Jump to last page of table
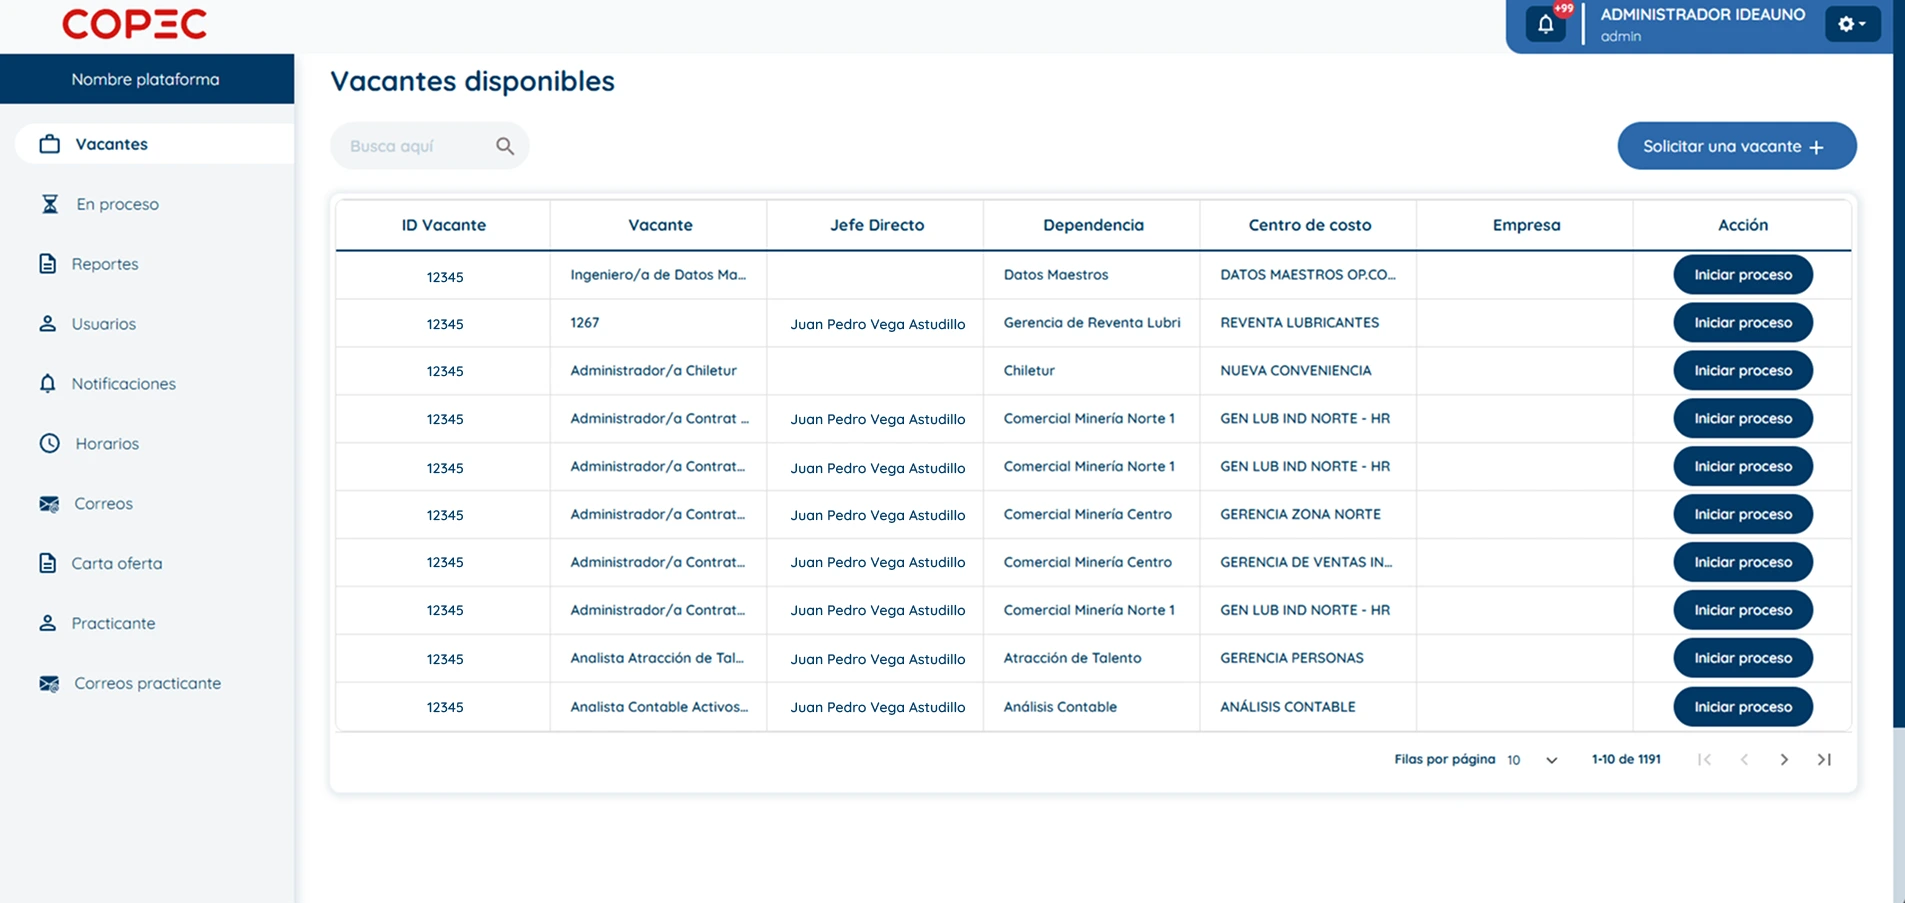The width and height of the screenshot is (1905, 904). (1824, 760)
